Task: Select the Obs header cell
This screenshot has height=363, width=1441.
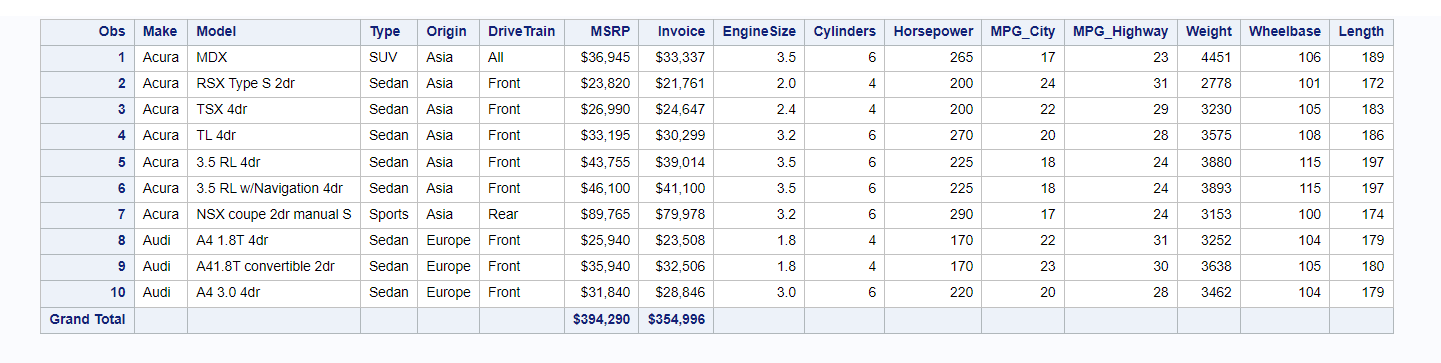Action: 87,32
